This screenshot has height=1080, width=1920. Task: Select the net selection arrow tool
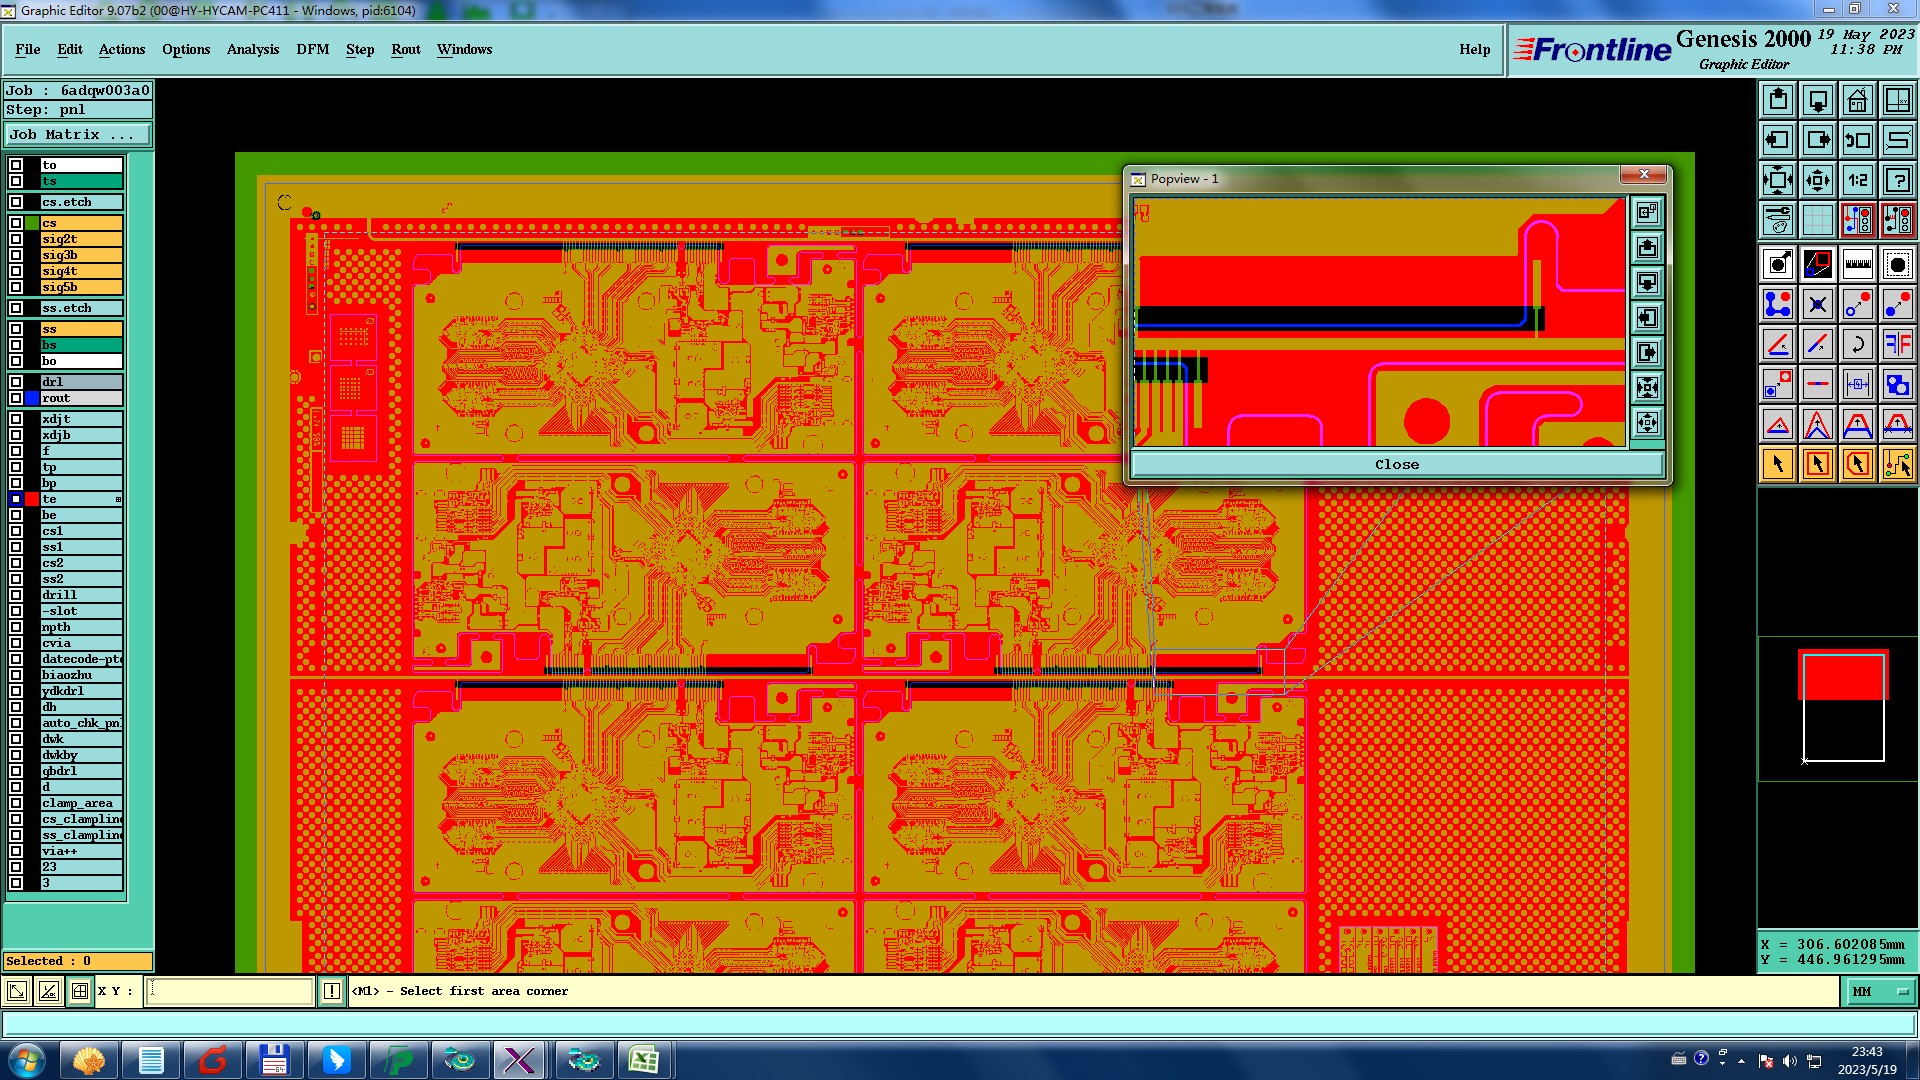[1897, 464]
